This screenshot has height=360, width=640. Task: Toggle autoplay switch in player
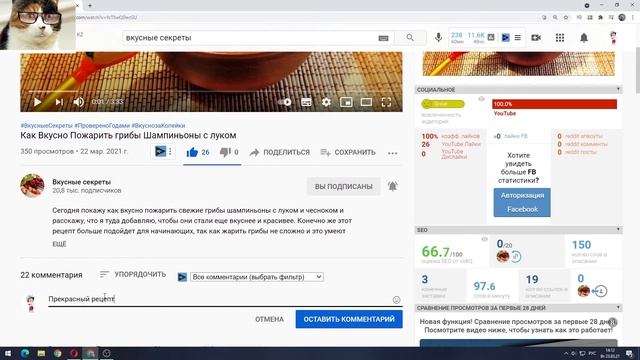(x=285, y=102)
